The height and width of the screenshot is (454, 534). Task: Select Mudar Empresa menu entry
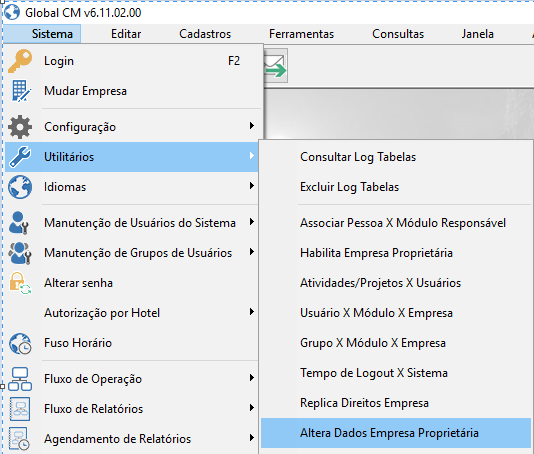click(134, 91)
